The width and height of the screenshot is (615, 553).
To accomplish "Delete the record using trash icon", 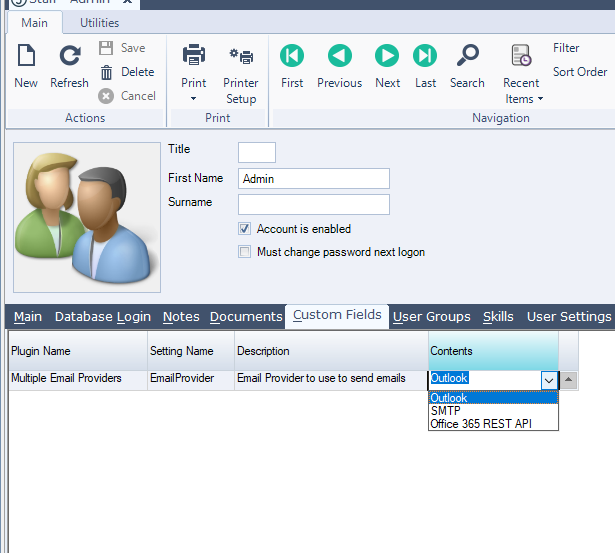I will [106, 72].
